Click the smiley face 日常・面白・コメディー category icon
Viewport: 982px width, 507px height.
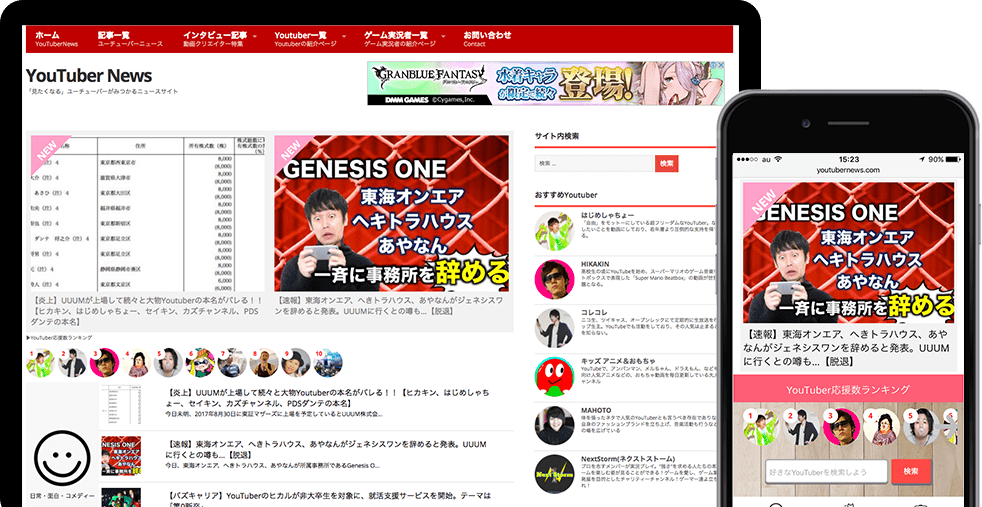tap(62, 457)
